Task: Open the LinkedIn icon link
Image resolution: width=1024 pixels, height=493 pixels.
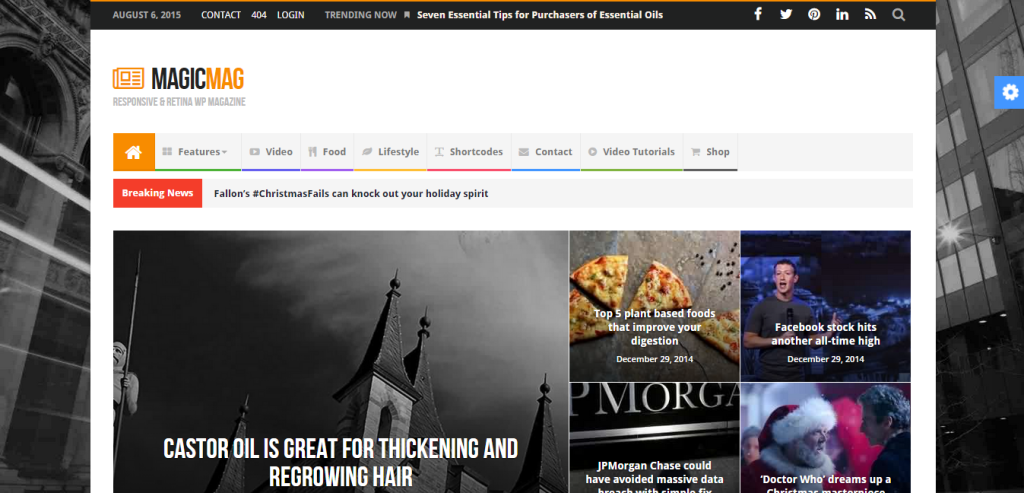Action: (x=842, y=15)
